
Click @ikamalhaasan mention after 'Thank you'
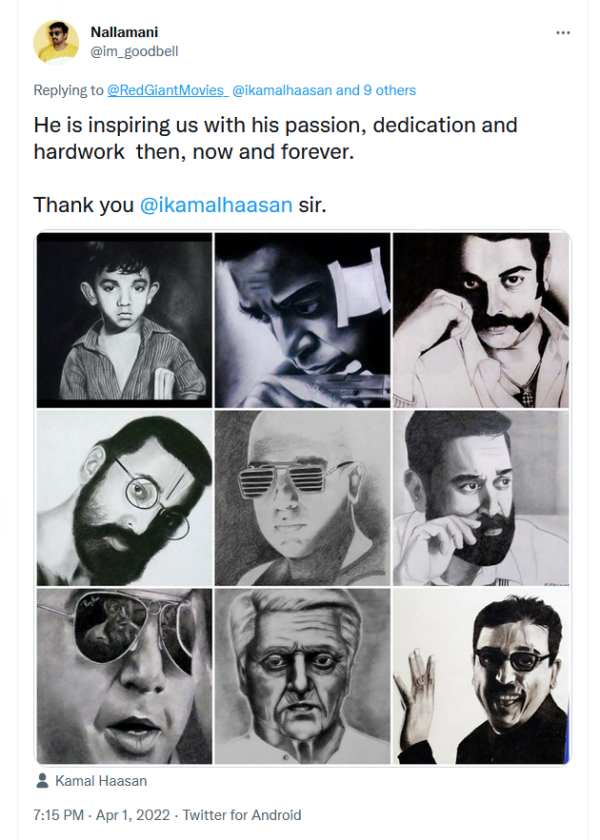[216, 204]
